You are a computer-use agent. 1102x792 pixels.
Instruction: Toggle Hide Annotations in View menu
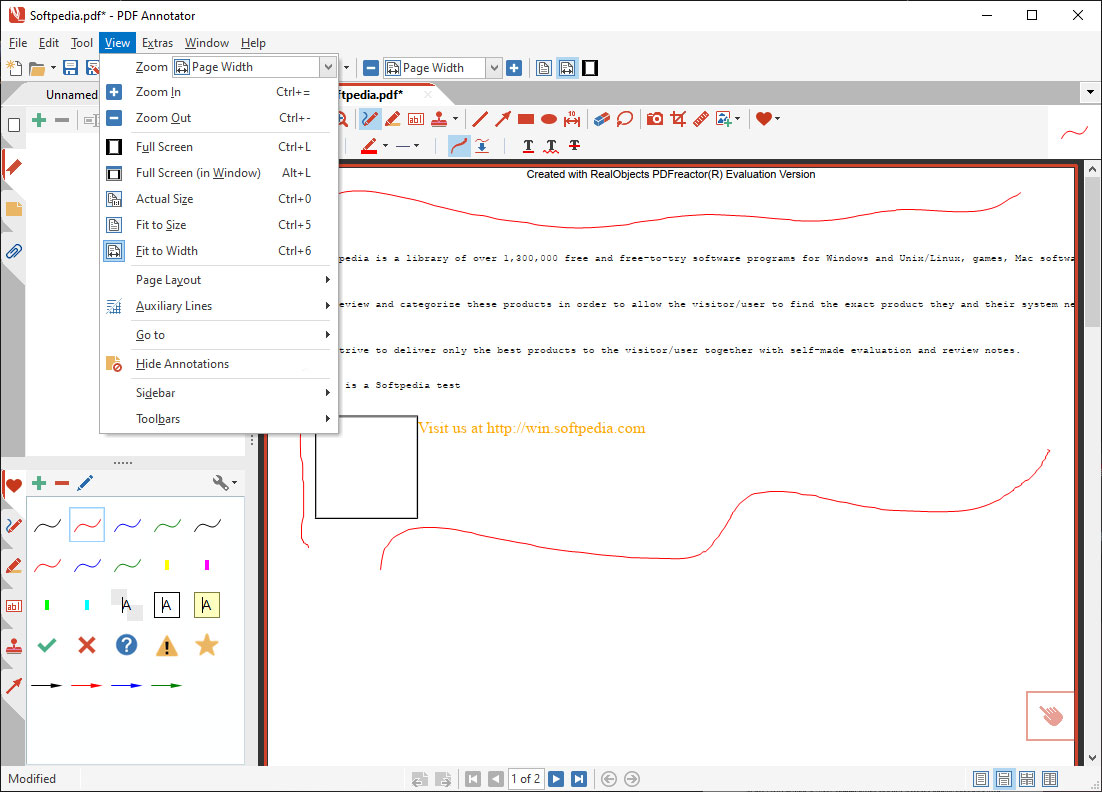pyautogui.click(x=182, y=364)
